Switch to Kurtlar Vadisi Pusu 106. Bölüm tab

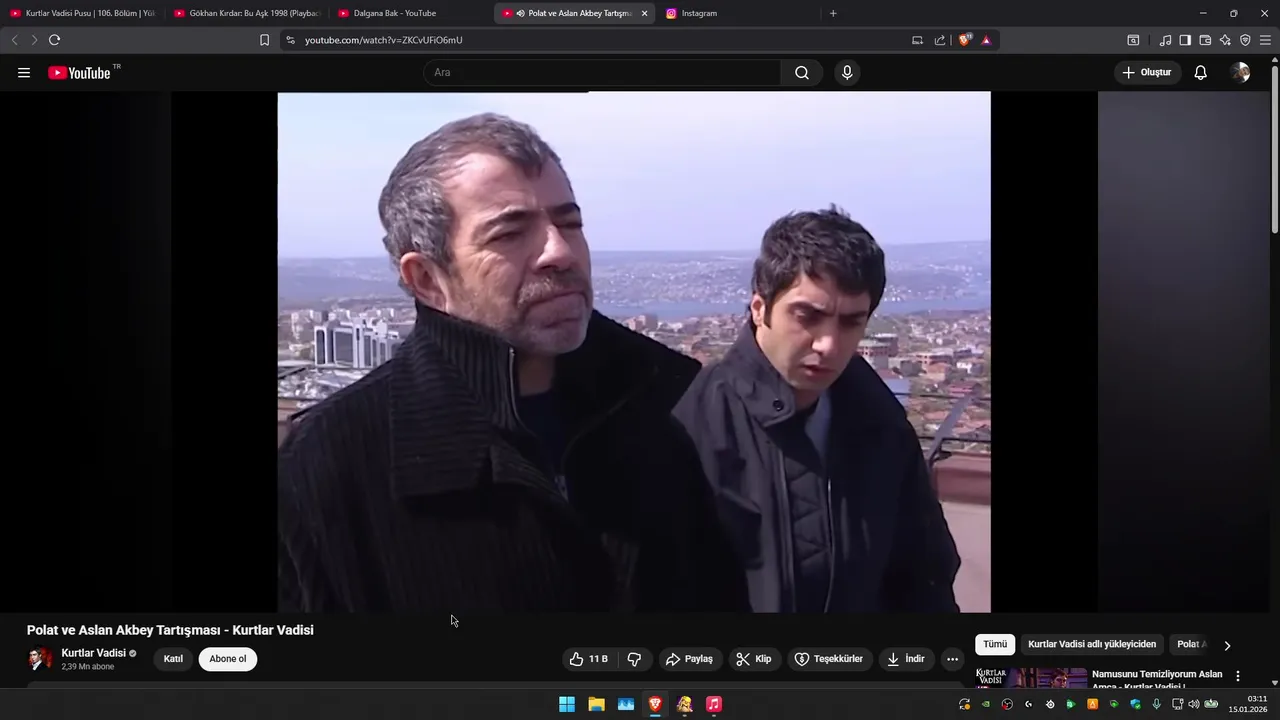point(82,13)
